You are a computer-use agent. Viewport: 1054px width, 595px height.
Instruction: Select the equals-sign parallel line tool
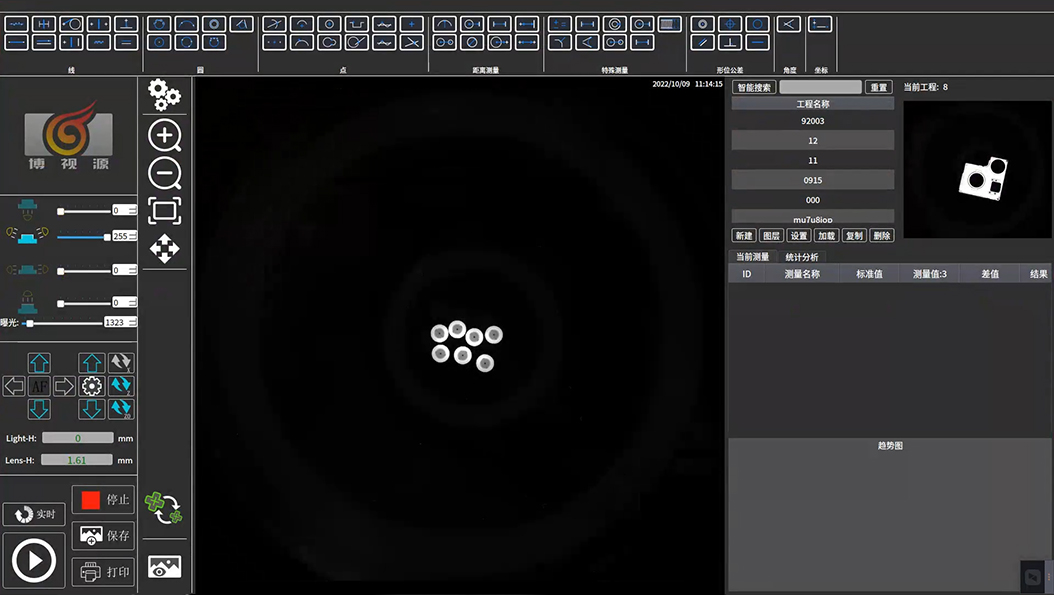coord(126,42)
